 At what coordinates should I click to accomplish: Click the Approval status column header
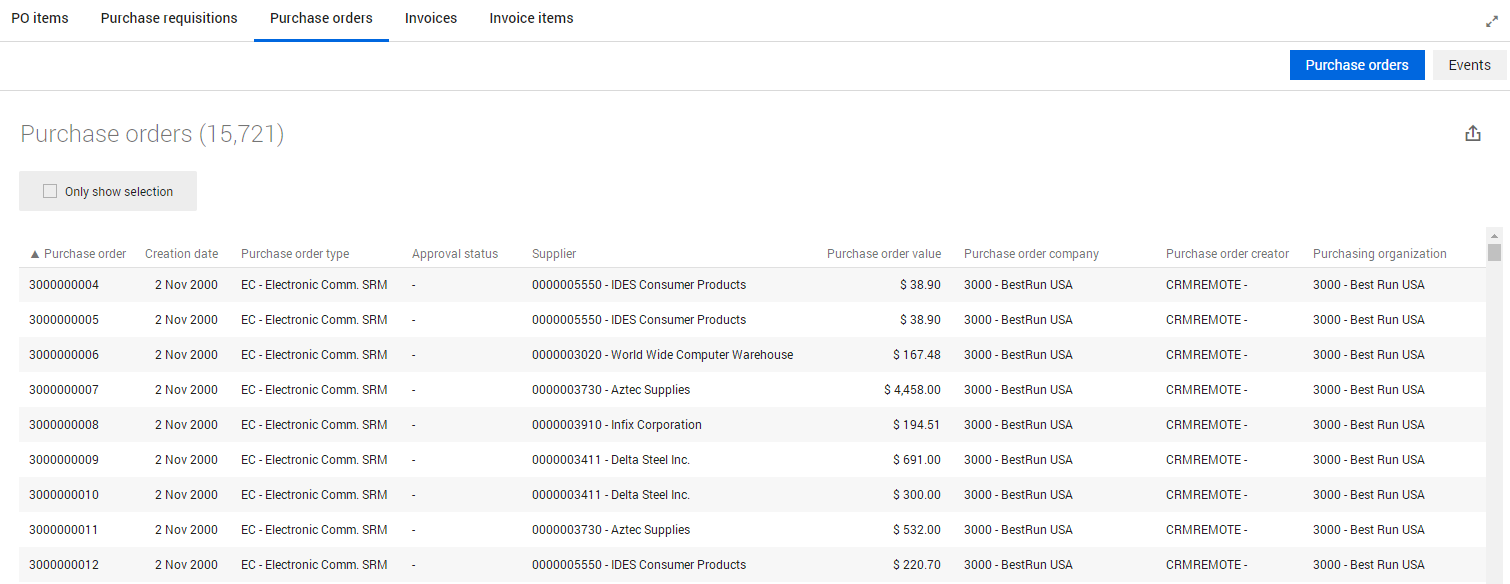[454, 254]
